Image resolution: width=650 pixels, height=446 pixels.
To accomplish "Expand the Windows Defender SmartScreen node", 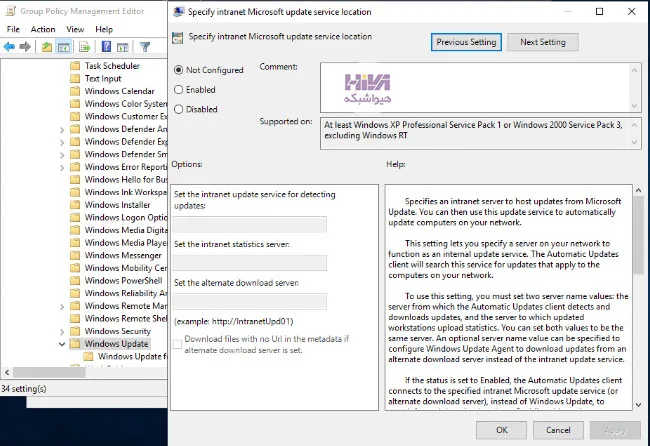I will pyautogui.click(x=62, y=155).
